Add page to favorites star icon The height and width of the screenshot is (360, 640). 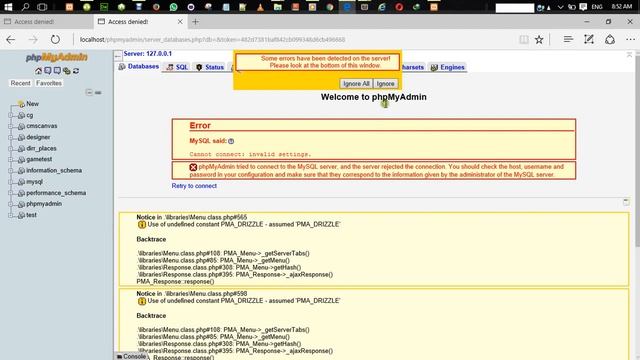539,40
